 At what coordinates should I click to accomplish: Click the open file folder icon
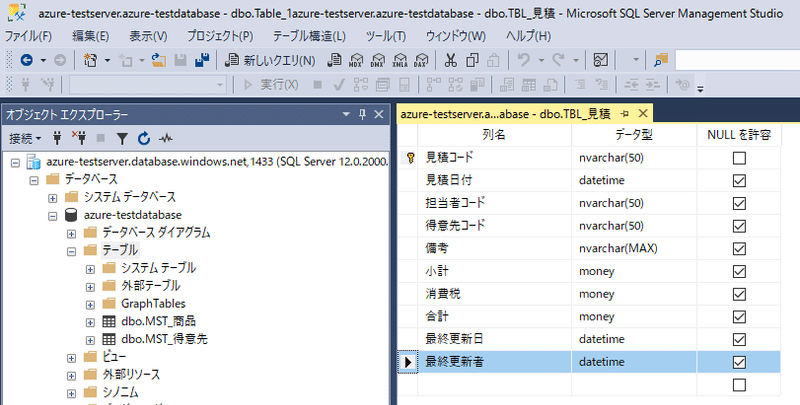(x=159, y=60)
